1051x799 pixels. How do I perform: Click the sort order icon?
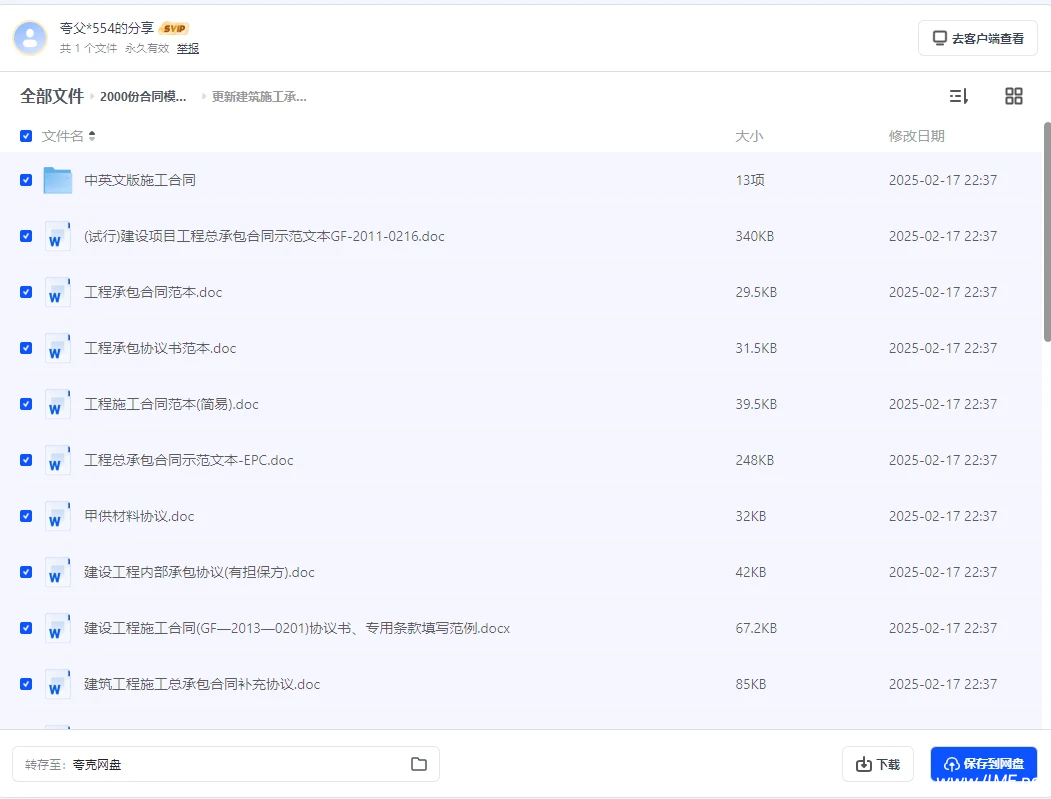tap(958, 96)
